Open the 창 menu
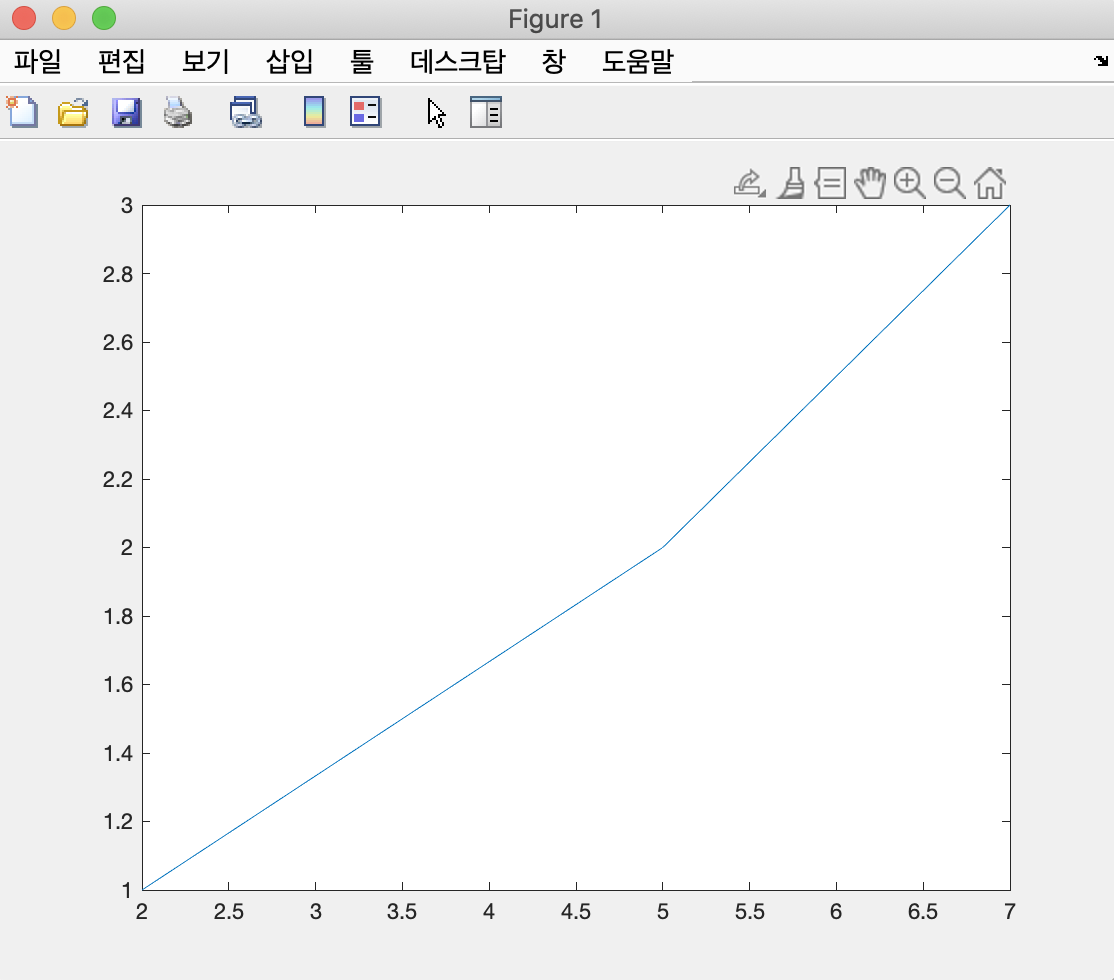 553,61
